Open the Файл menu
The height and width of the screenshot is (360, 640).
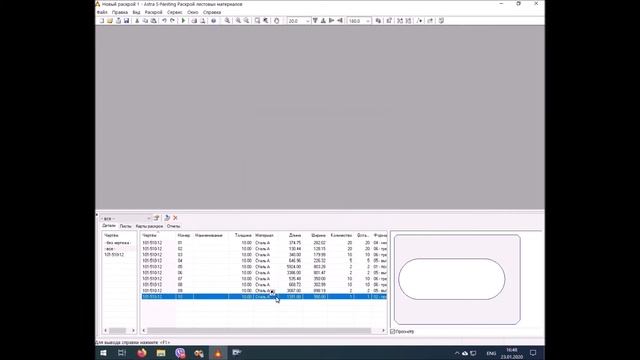pos(102,12)
